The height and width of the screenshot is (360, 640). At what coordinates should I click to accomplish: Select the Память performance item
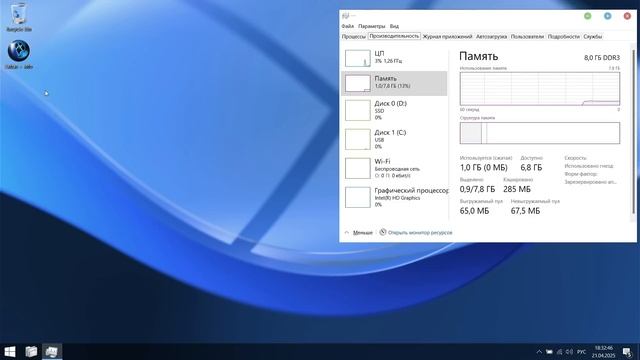[x=394, y=83]
